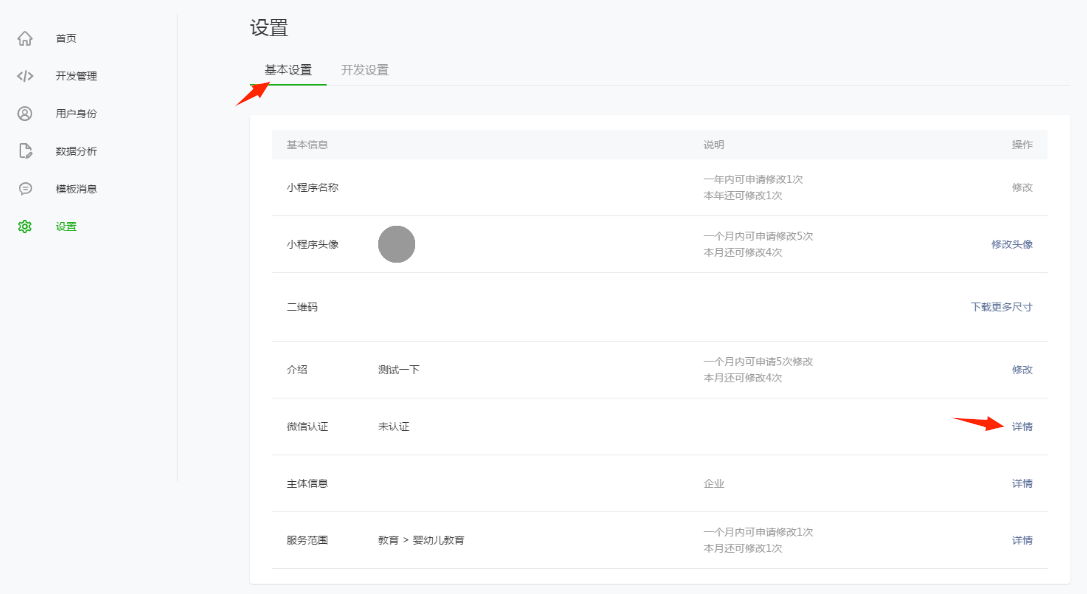Image resolution: width=1087 pixels, height=594 pixels.
Task: Click the home icon in sidebar
Action: tap(25, 39)
